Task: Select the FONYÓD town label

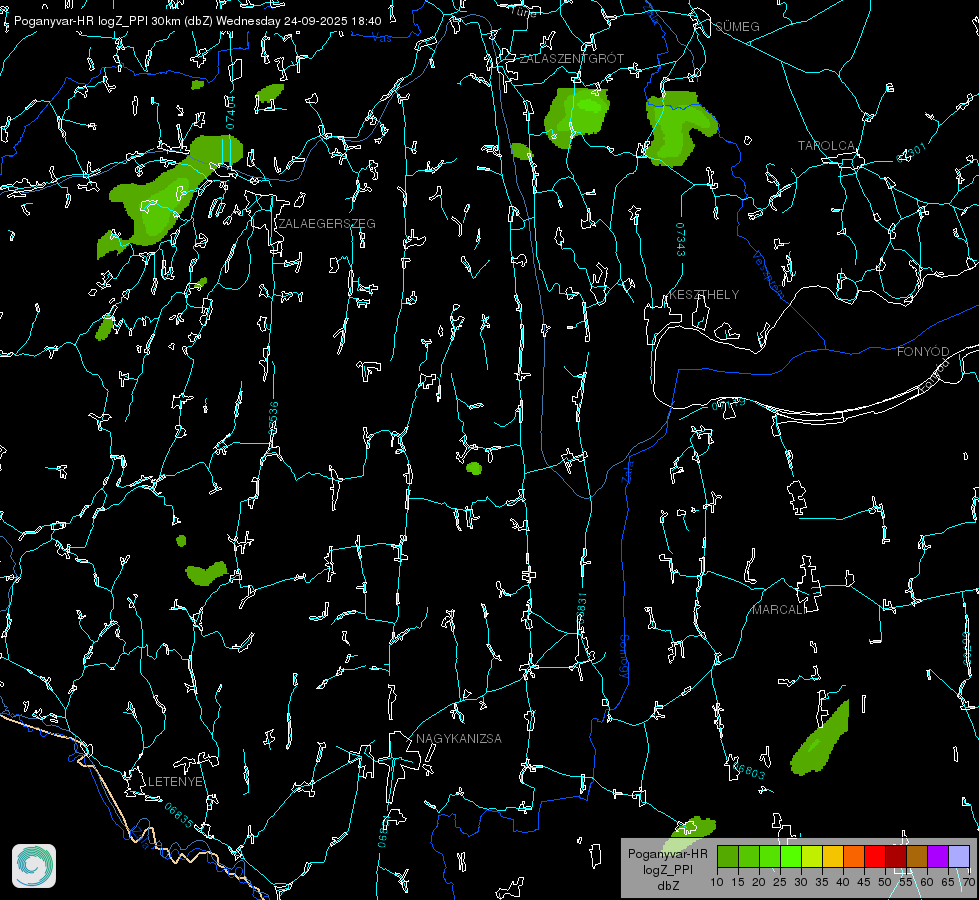Action: [923, 352]
